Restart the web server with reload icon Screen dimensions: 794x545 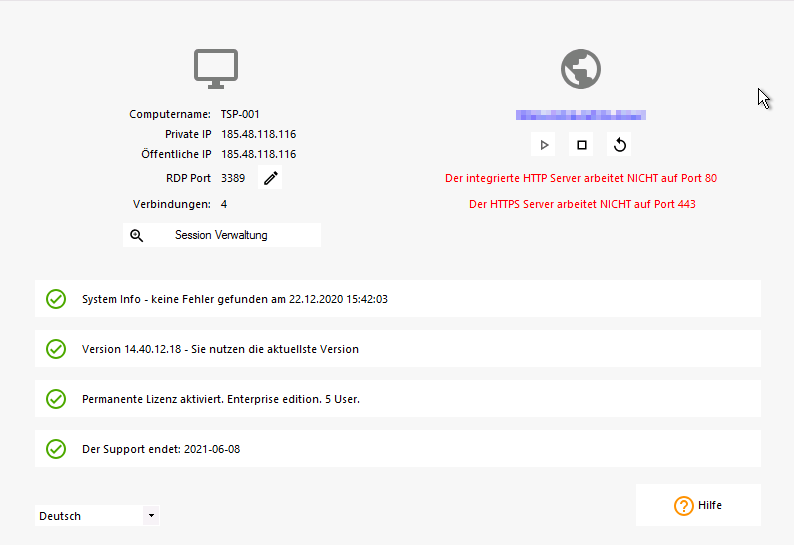pos(619,145)
